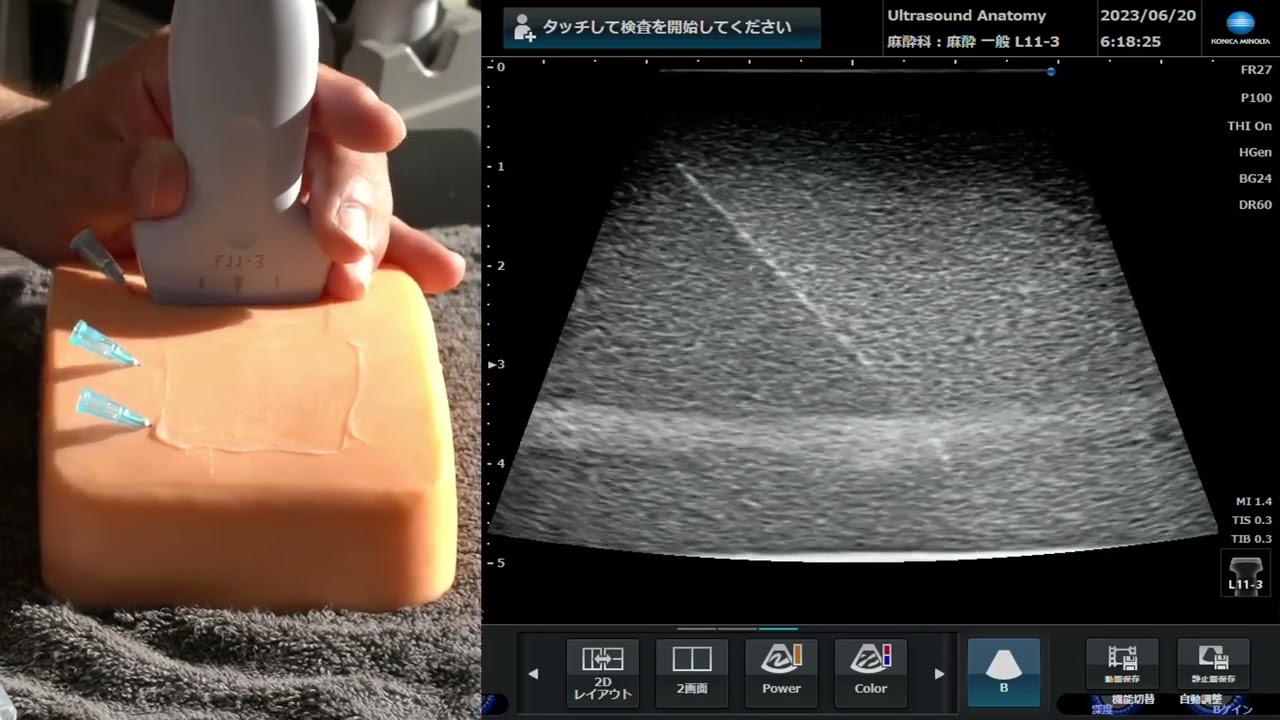Click the Ultrasound Anatomy title
Image resolution: width=1280 pixels, height=720 pixels.
[966, 16]
